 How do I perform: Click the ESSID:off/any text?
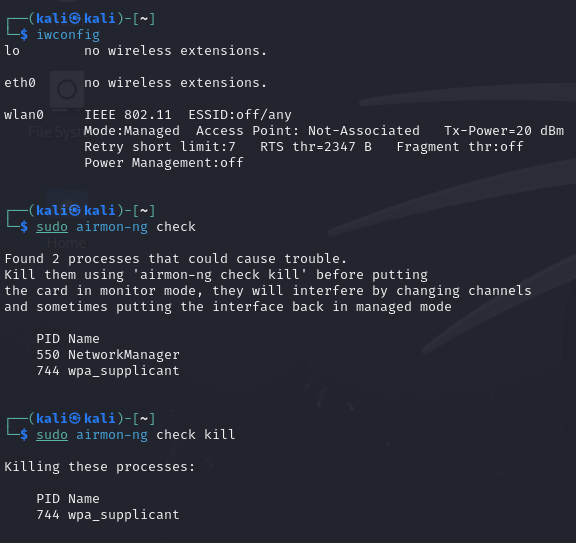coord(240,115)
